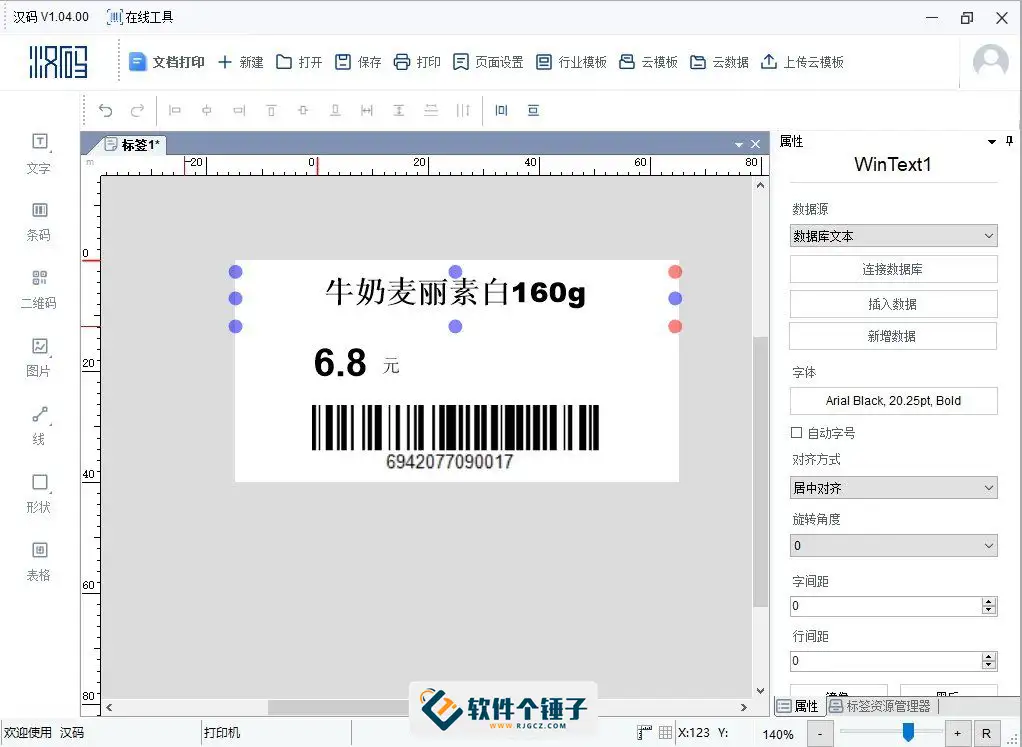Click the 新增数据 button
The width and height of the screenshot is (1022, 747).
pos(893,336)
